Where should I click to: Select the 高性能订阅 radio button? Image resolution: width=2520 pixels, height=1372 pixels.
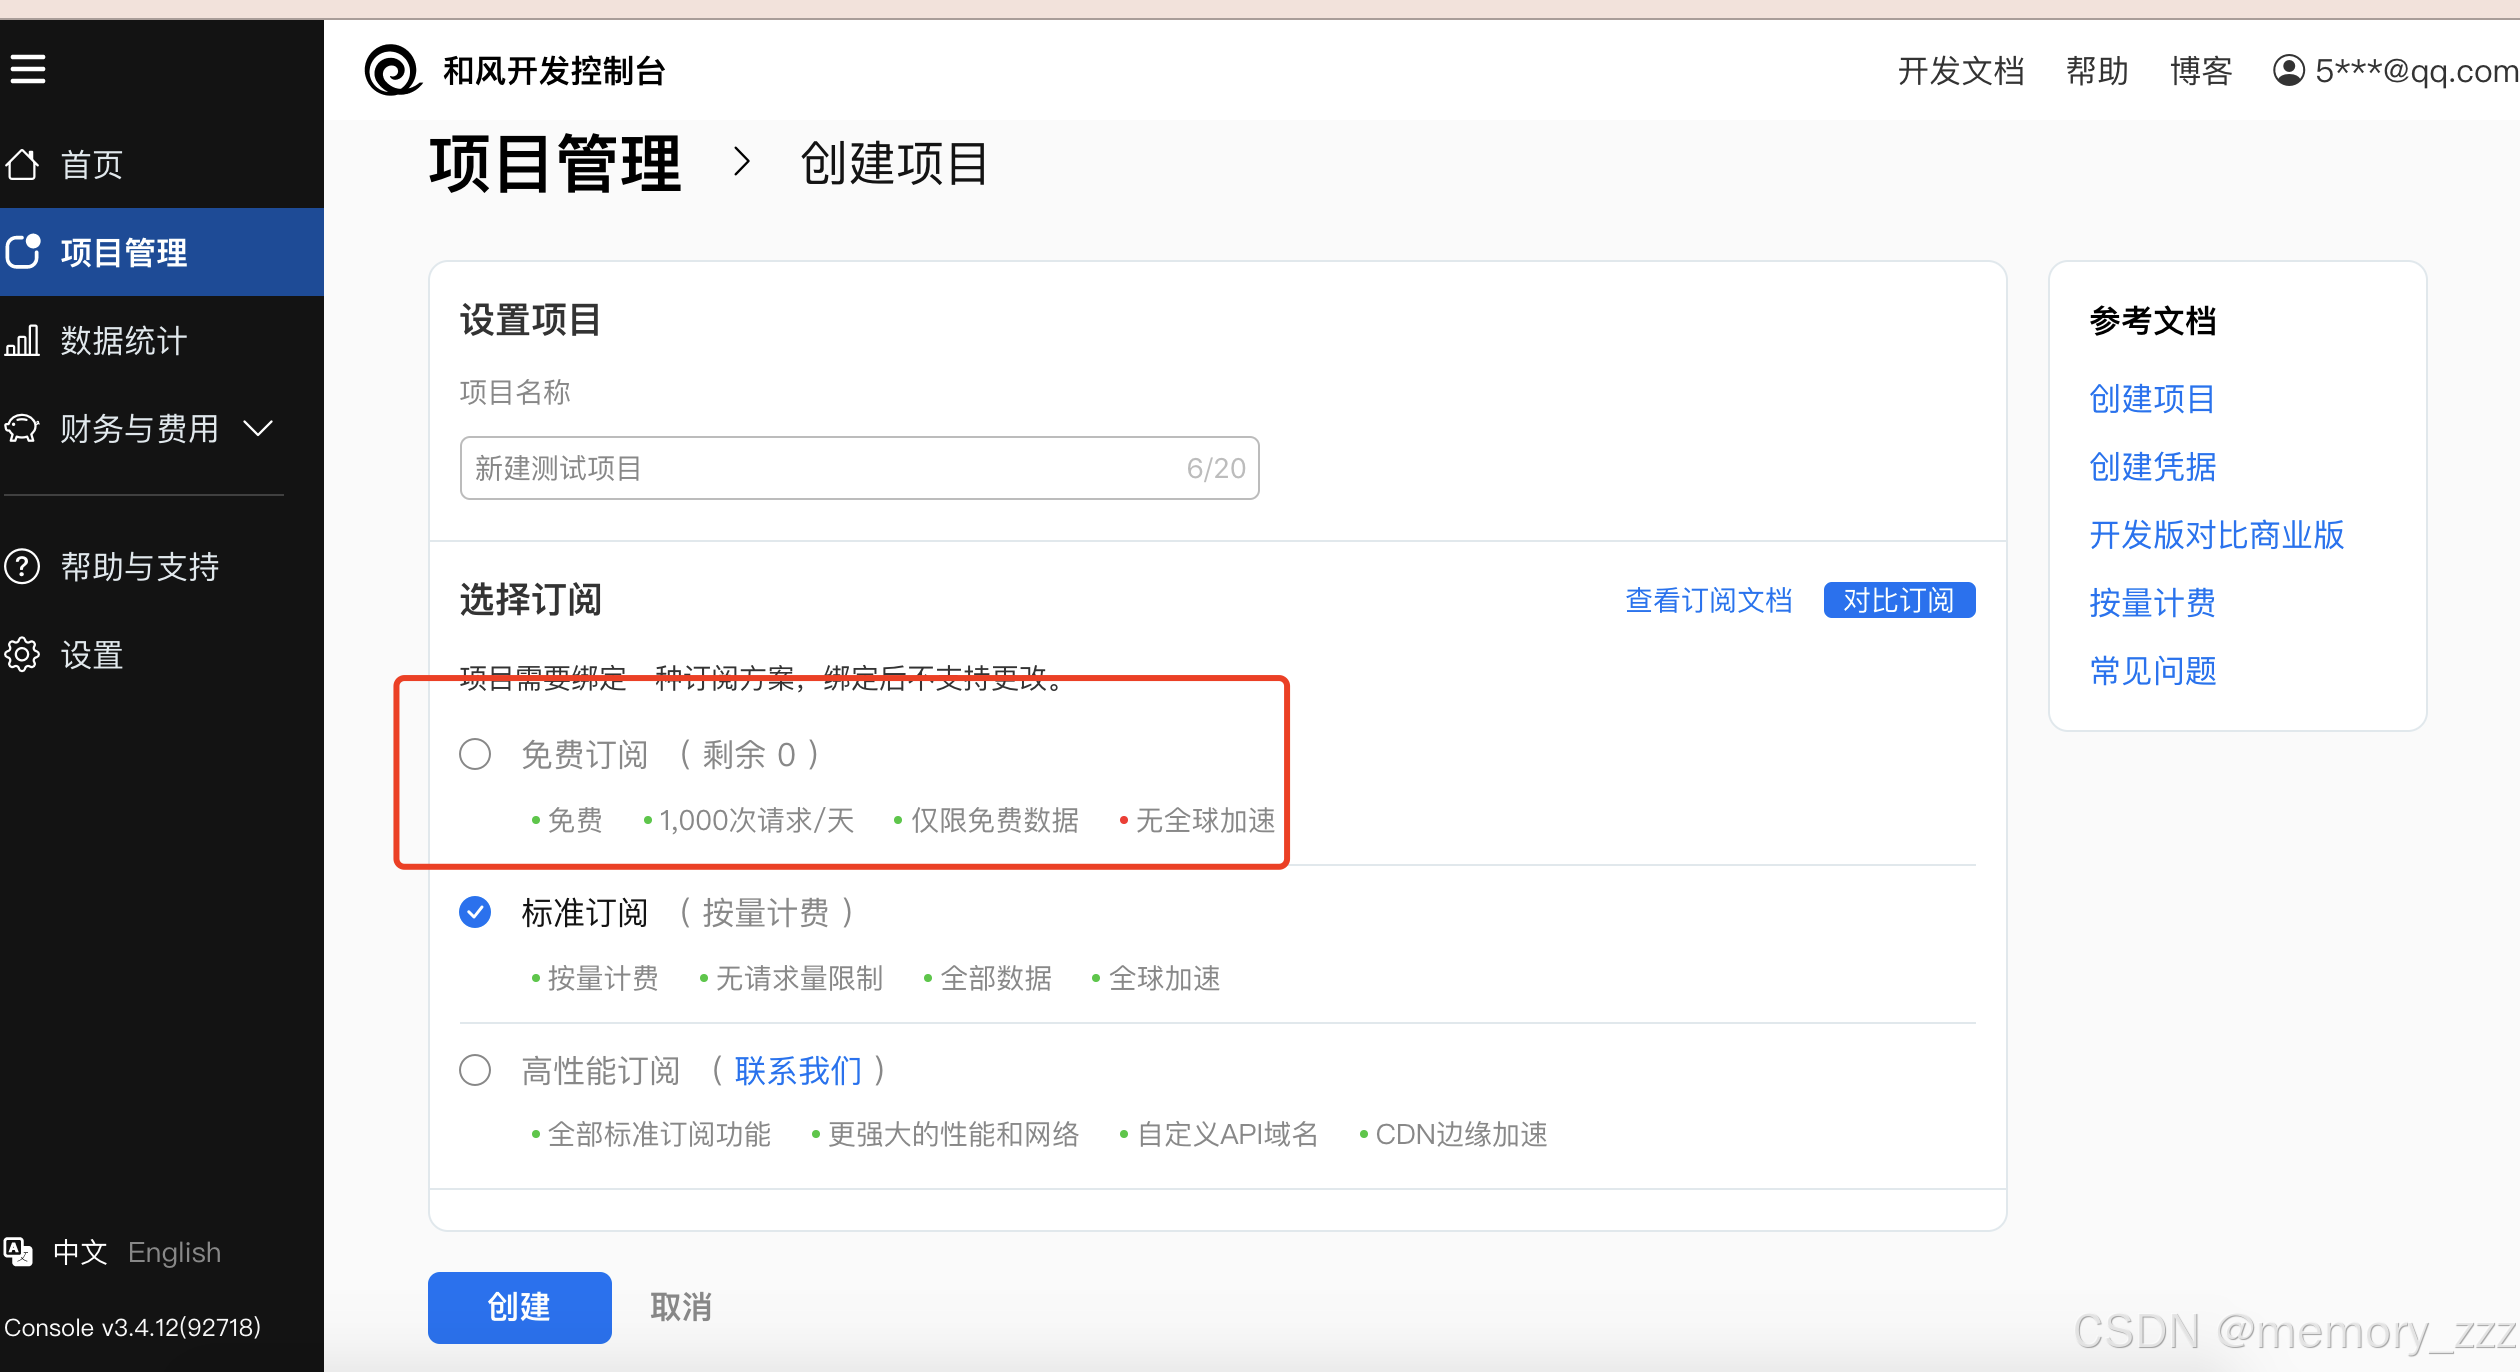(x=475, y=1070)
